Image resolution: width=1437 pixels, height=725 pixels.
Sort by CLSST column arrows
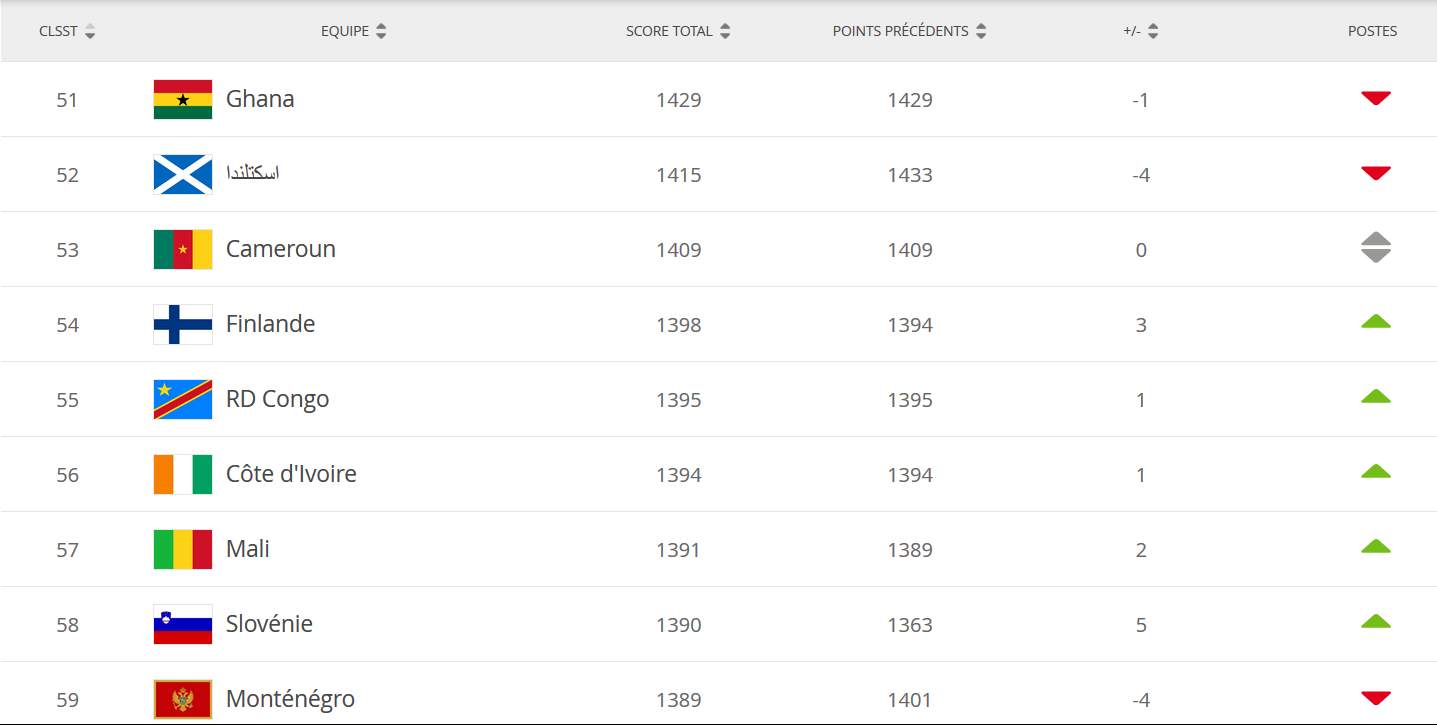coord(90,31)
